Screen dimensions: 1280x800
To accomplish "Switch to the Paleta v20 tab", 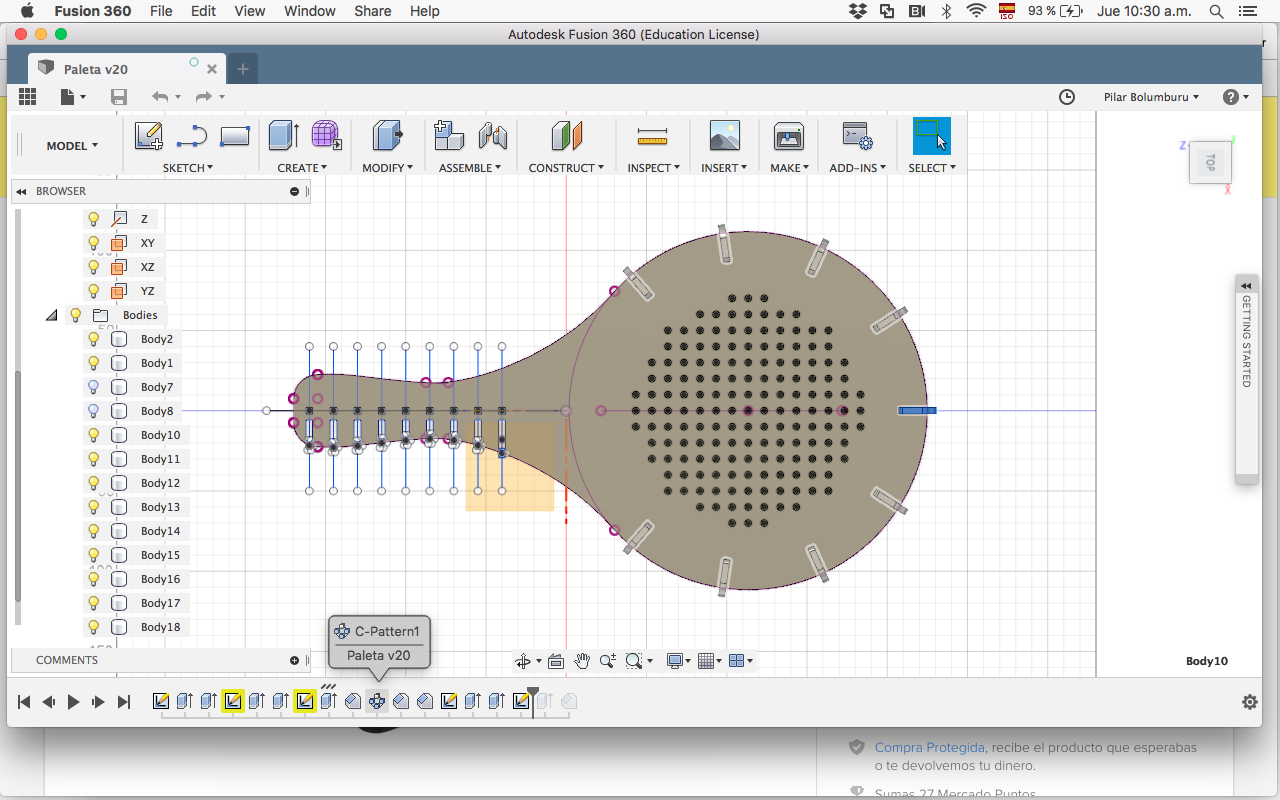I will click(x=126, y=69).
